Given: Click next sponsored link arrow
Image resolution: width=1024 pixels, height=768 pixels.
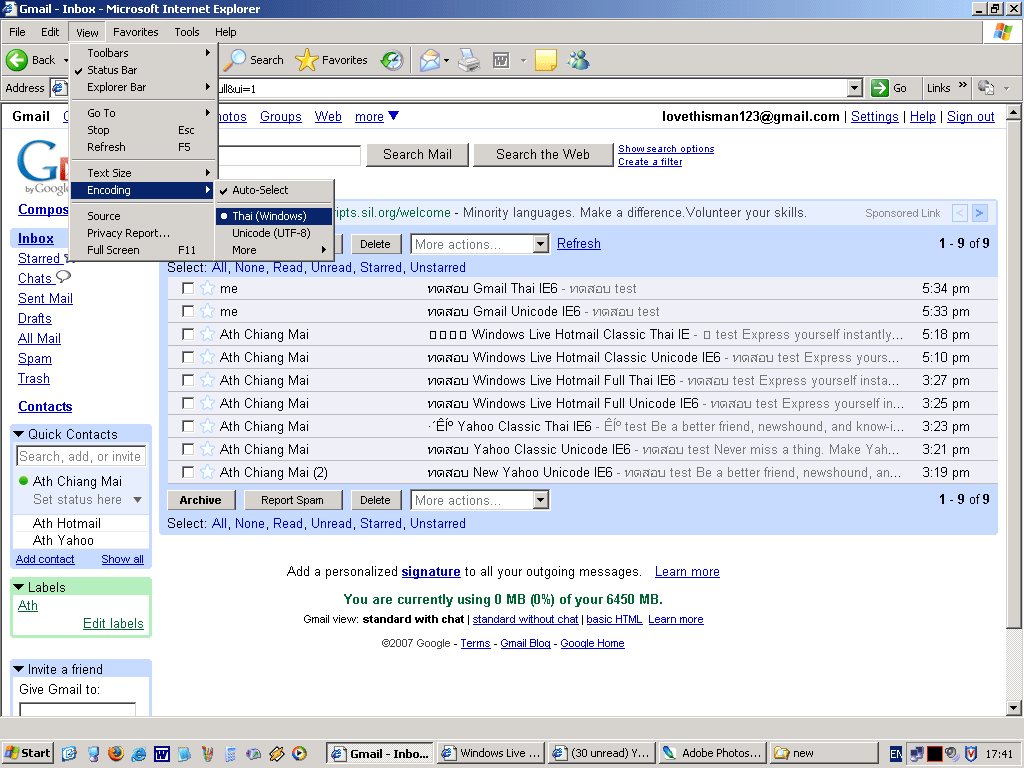Looking at the screenshot, I should (x=979, y=213).
